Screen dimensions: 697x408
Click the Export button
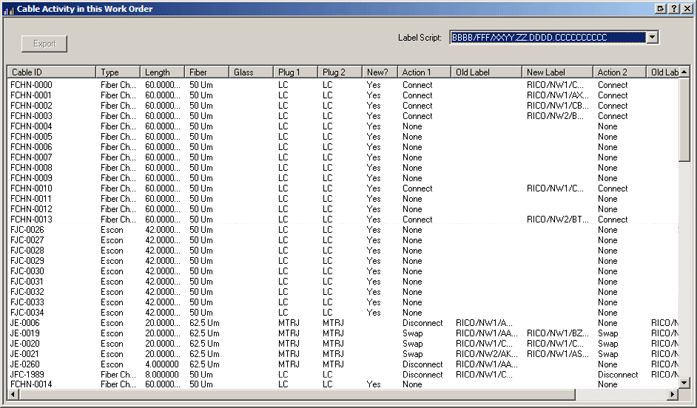click(44, 44)
